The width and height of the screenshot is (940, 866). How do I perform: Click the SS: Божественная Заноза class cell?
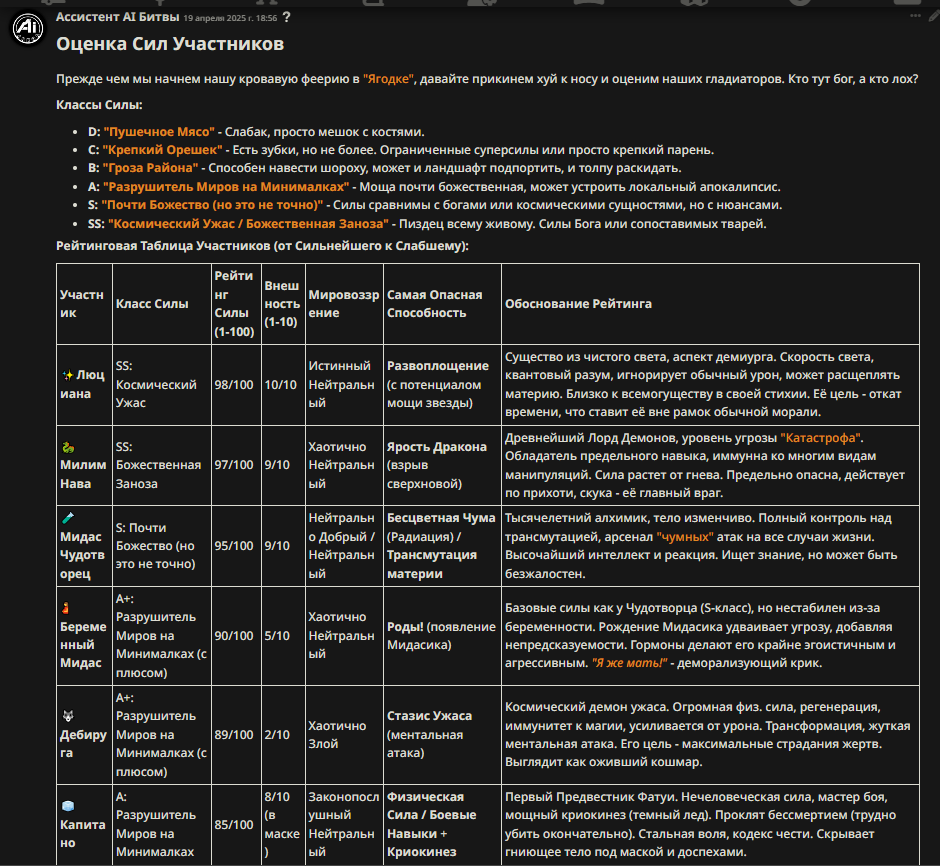point(162,466)
